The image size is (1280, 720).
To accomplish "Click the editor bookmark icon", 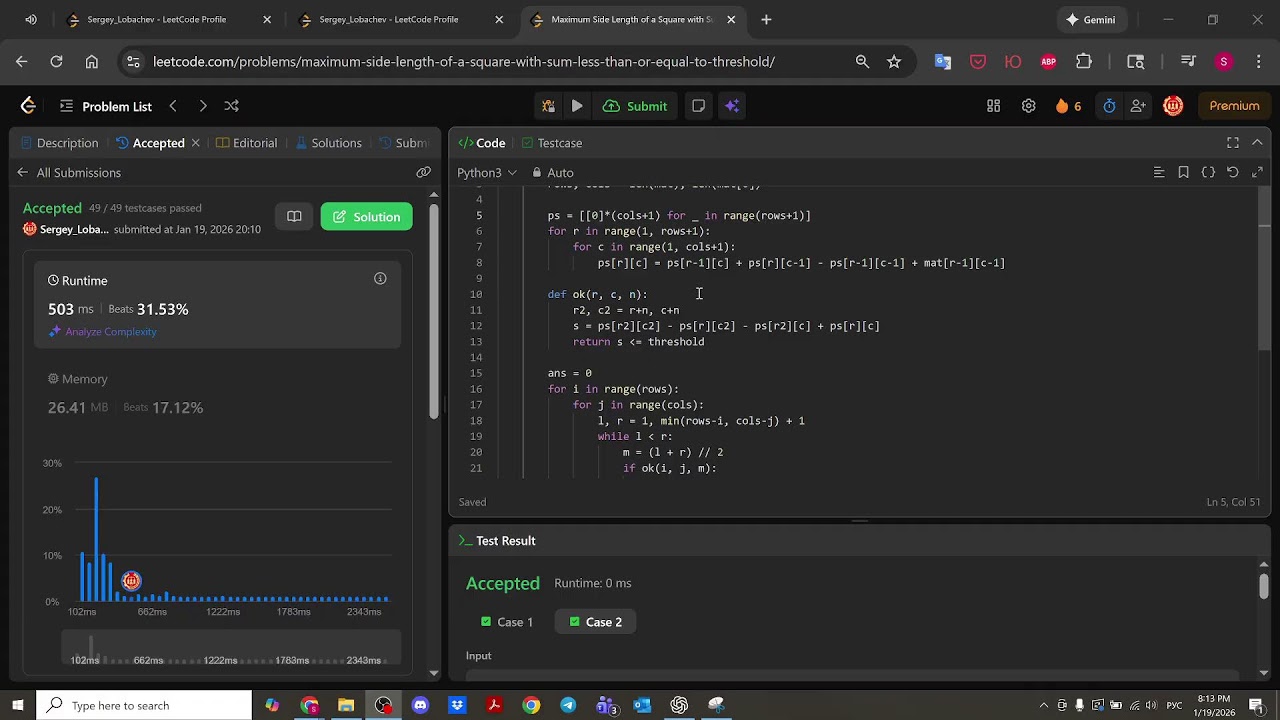I will tap(1183, 173).
